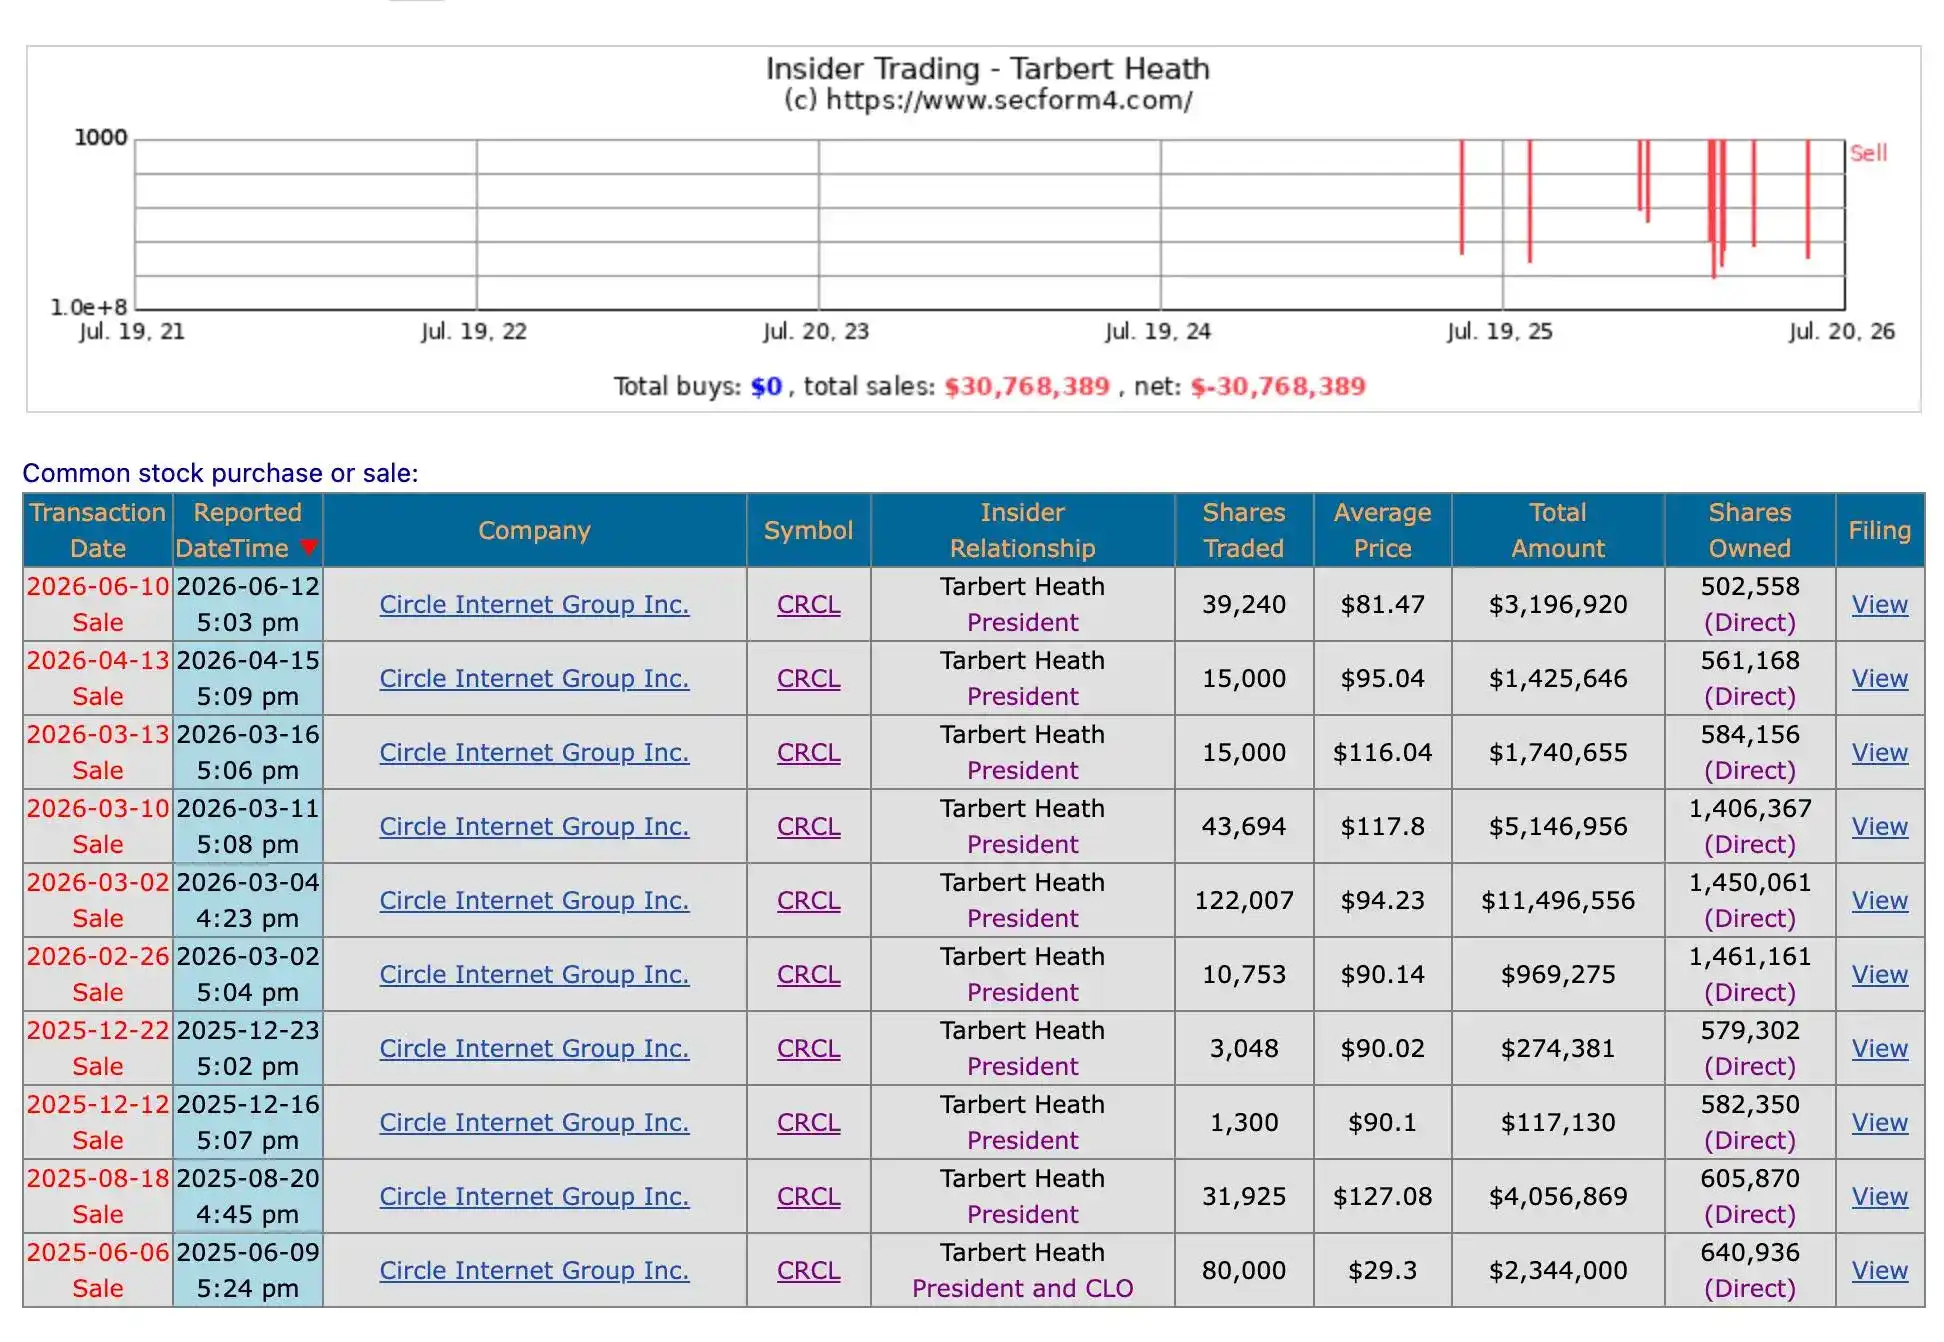
Task: Open Circle Internet Group link for 2026-04-13 sale
Action: coord(534,678)
